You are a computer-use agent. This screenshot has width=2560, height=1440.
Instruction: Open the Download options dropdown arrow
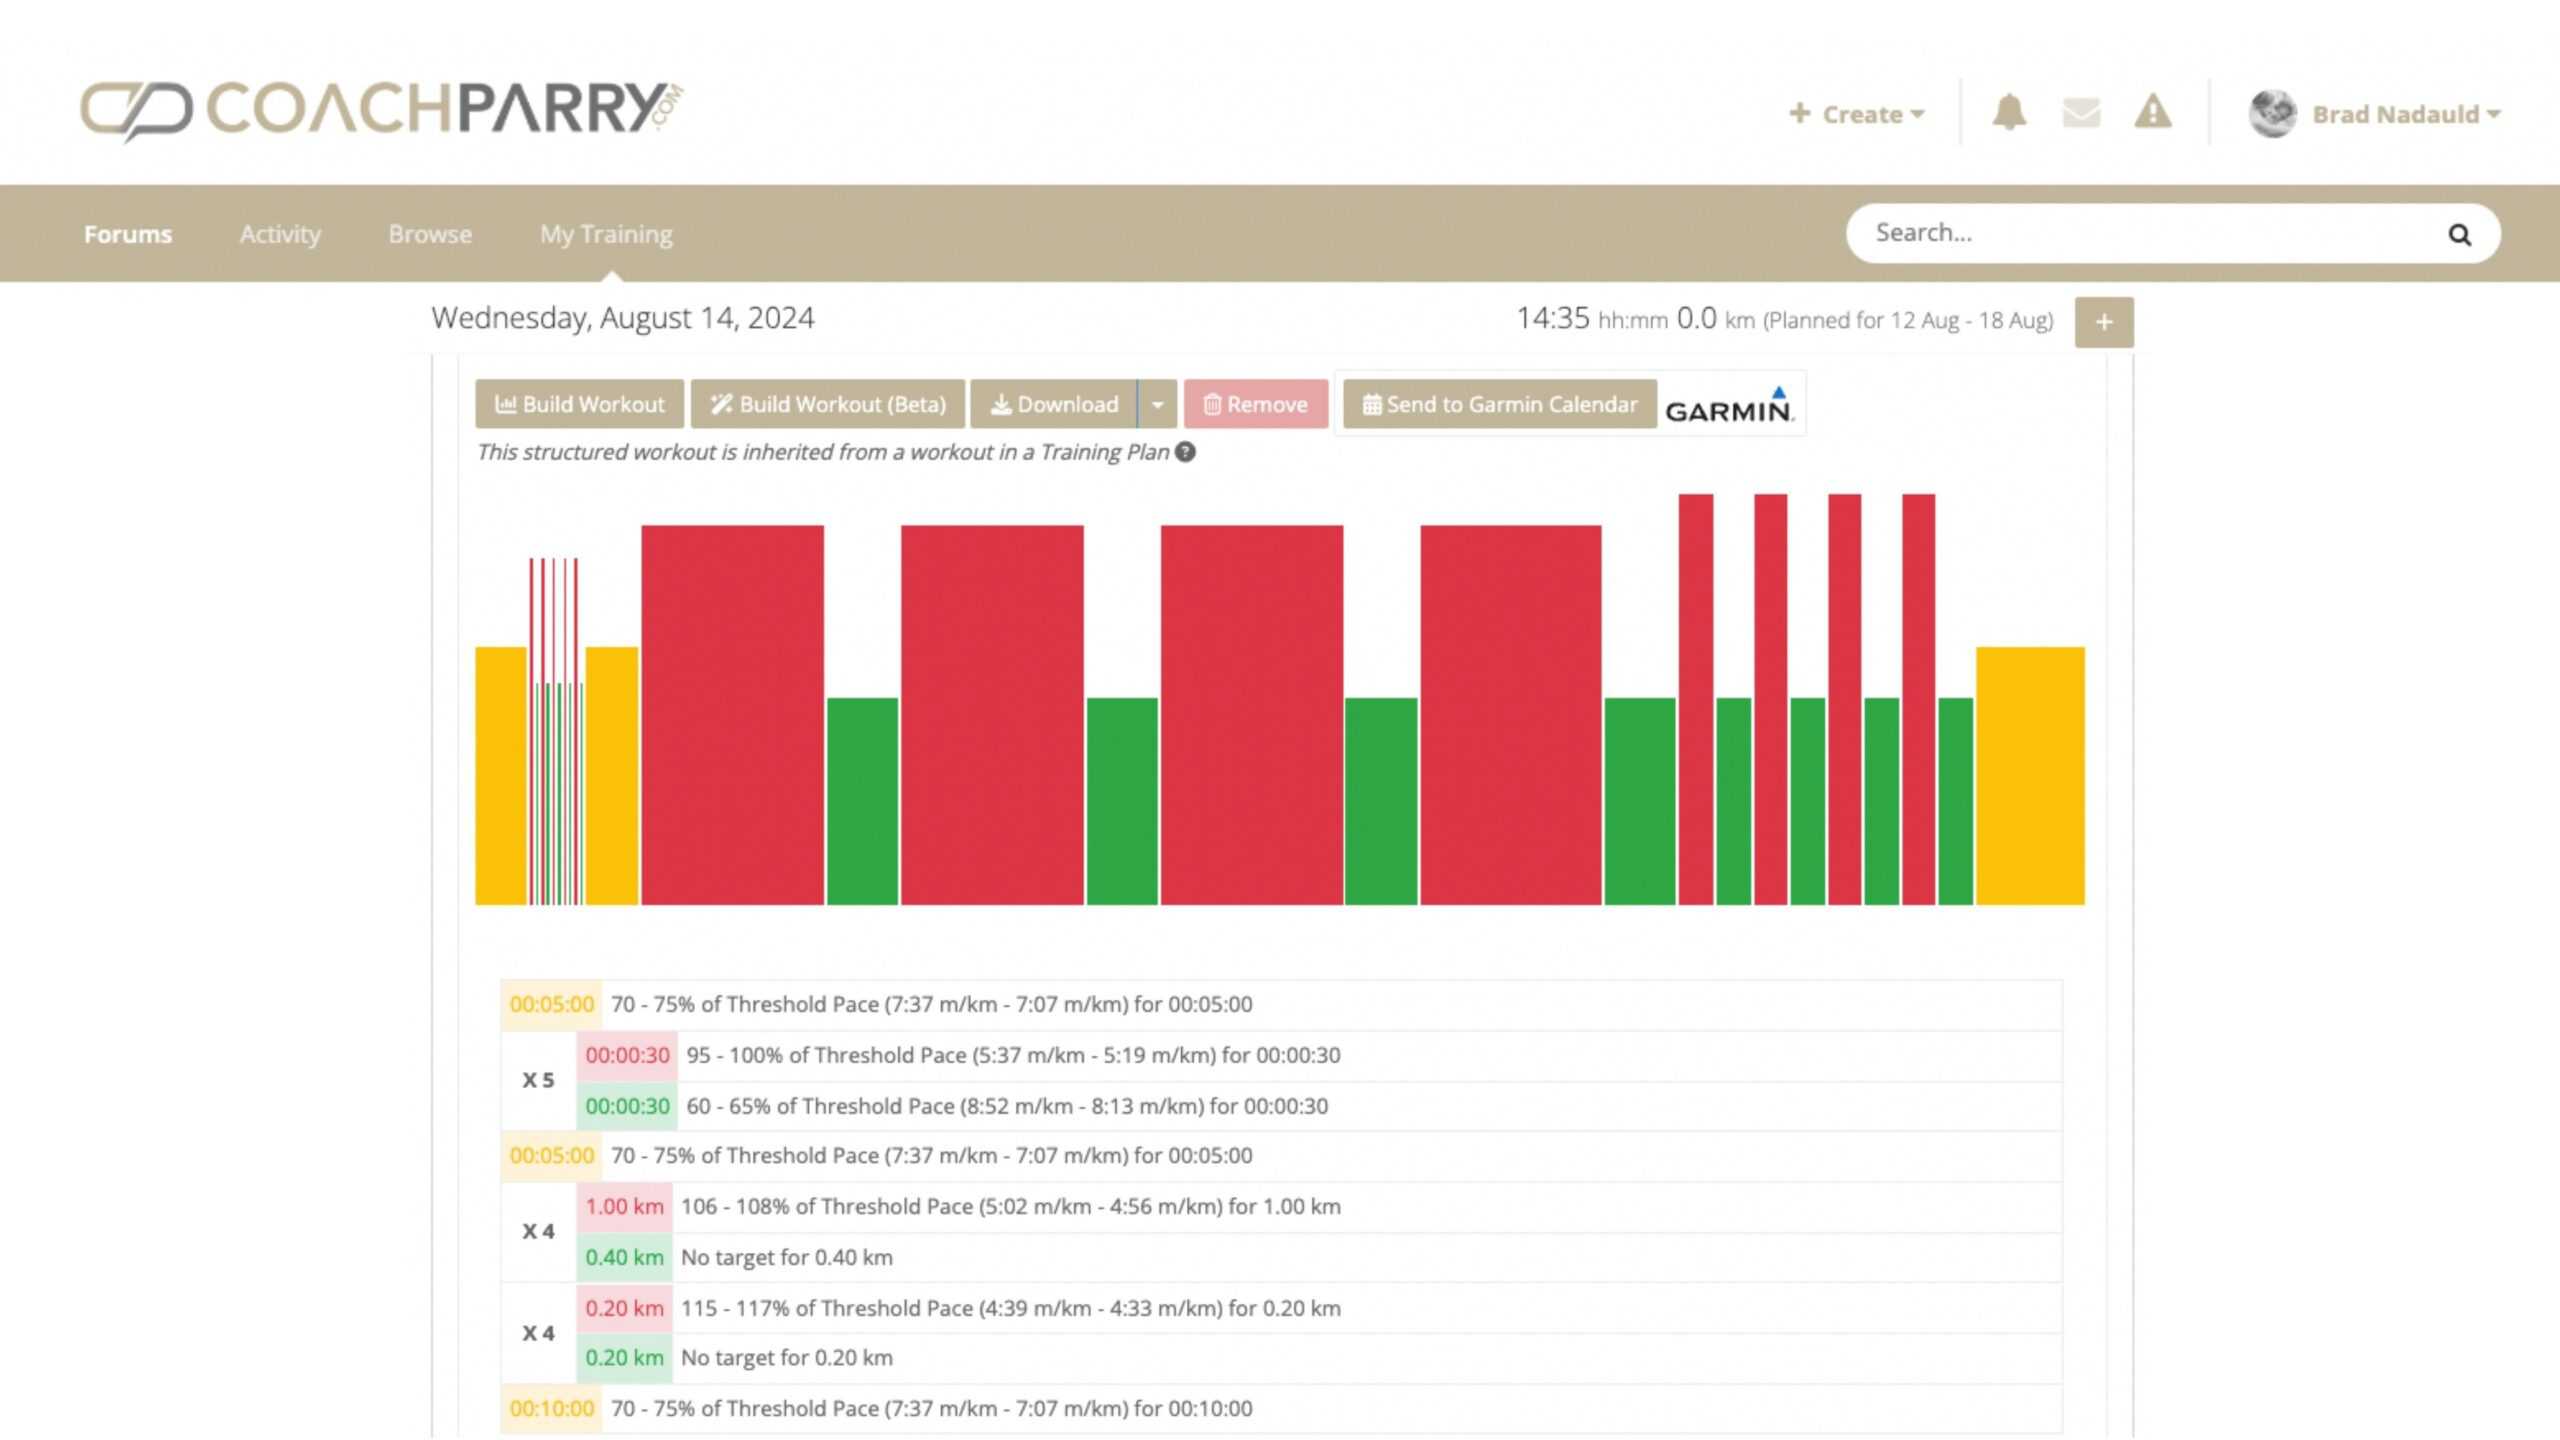pos(1157,405)
